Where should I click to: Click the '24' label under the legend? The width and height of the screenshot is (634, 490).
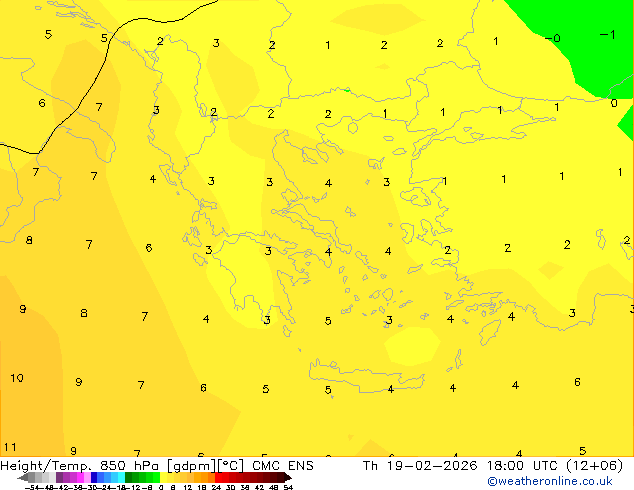(x=216, y=488)
